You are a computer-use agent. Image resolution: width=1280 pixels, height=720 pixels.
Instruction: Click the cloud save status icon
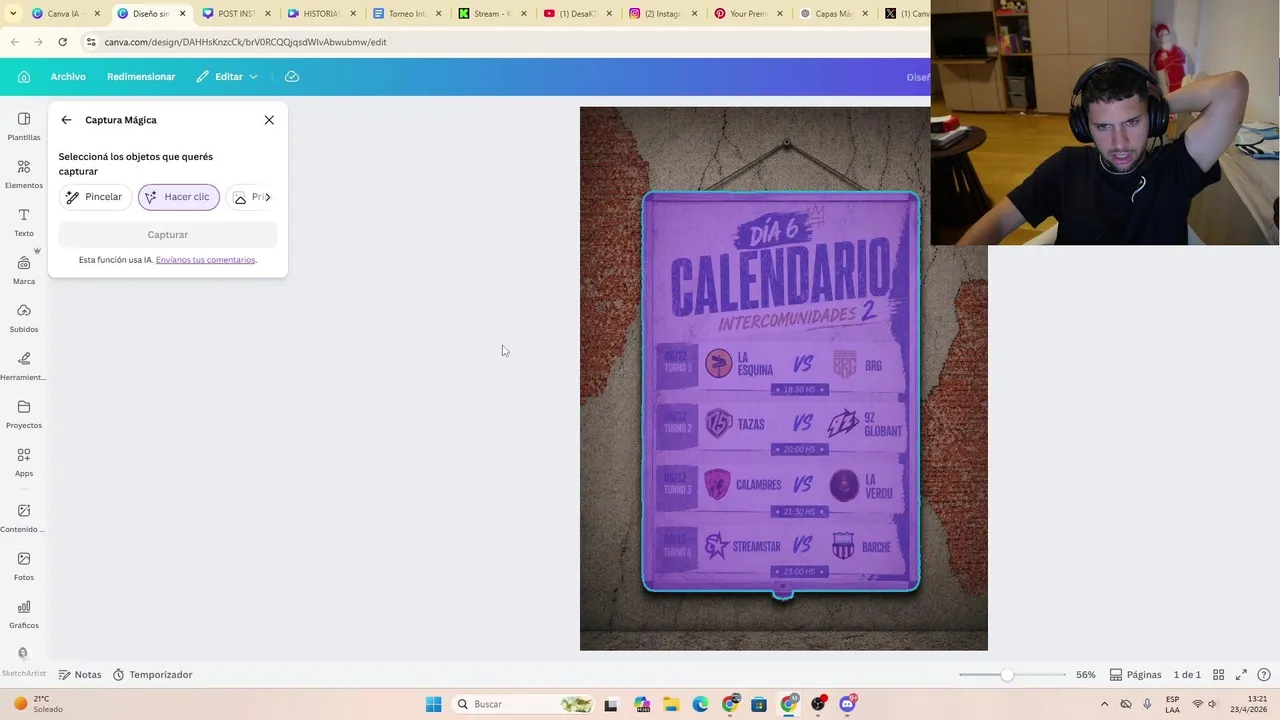(292, 77)
